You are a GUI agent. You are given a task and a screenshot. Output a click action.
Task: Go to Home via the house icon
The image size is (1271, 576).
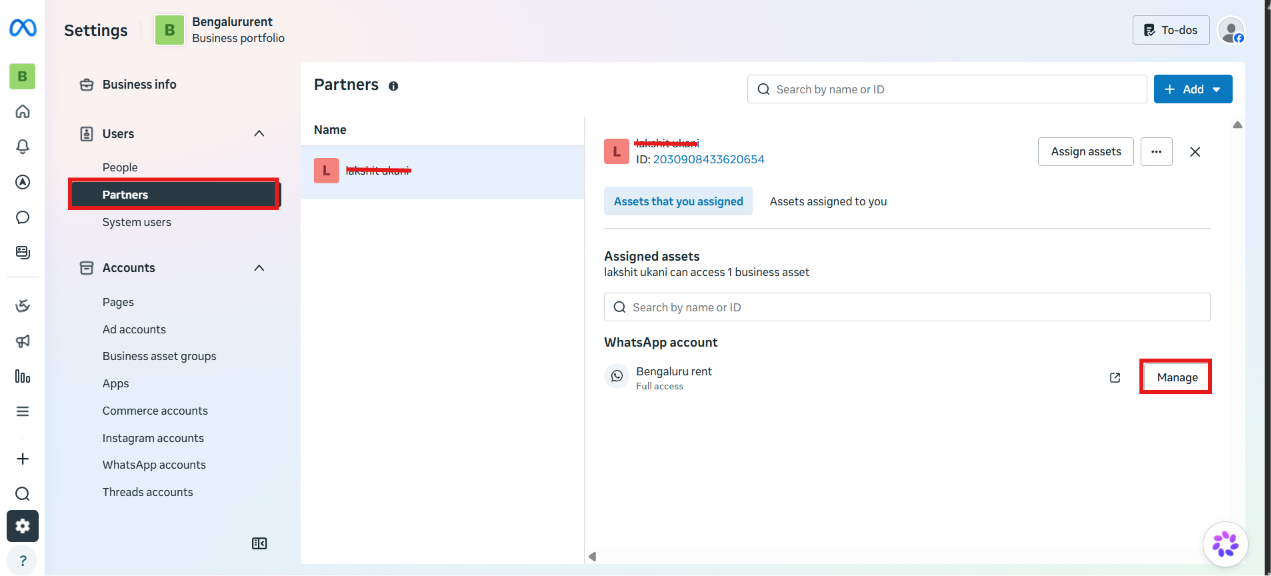(22, 111)
